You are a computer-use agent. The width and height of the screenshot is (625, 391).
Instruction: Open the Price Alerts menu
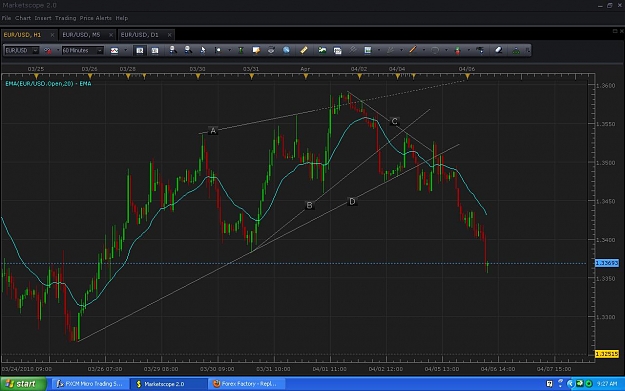click(x=96, y=18)
